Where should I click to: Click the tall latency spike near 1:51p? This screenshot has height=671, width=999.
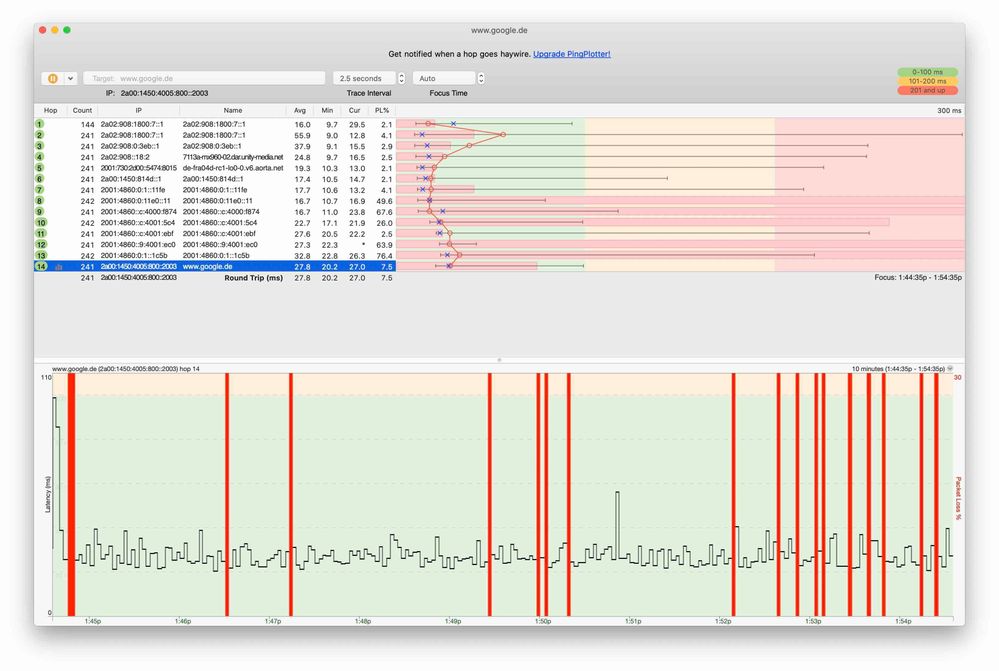coord(617,523)
